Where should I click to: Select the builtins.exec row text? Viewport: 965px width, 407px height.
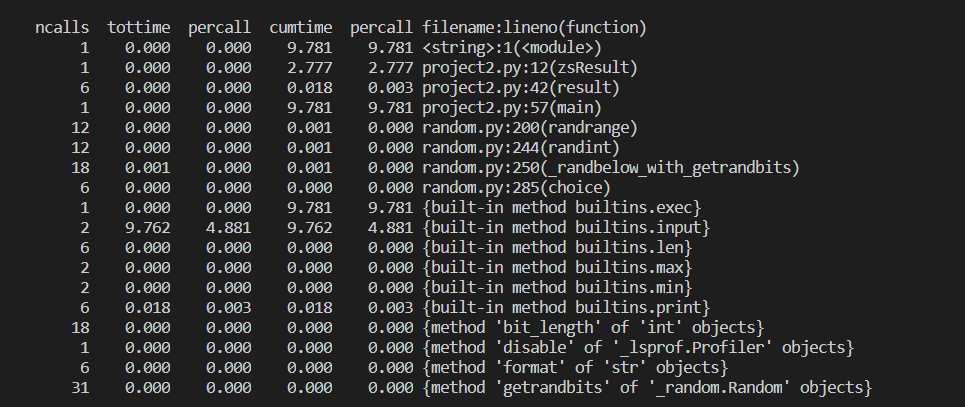(561, 208)
